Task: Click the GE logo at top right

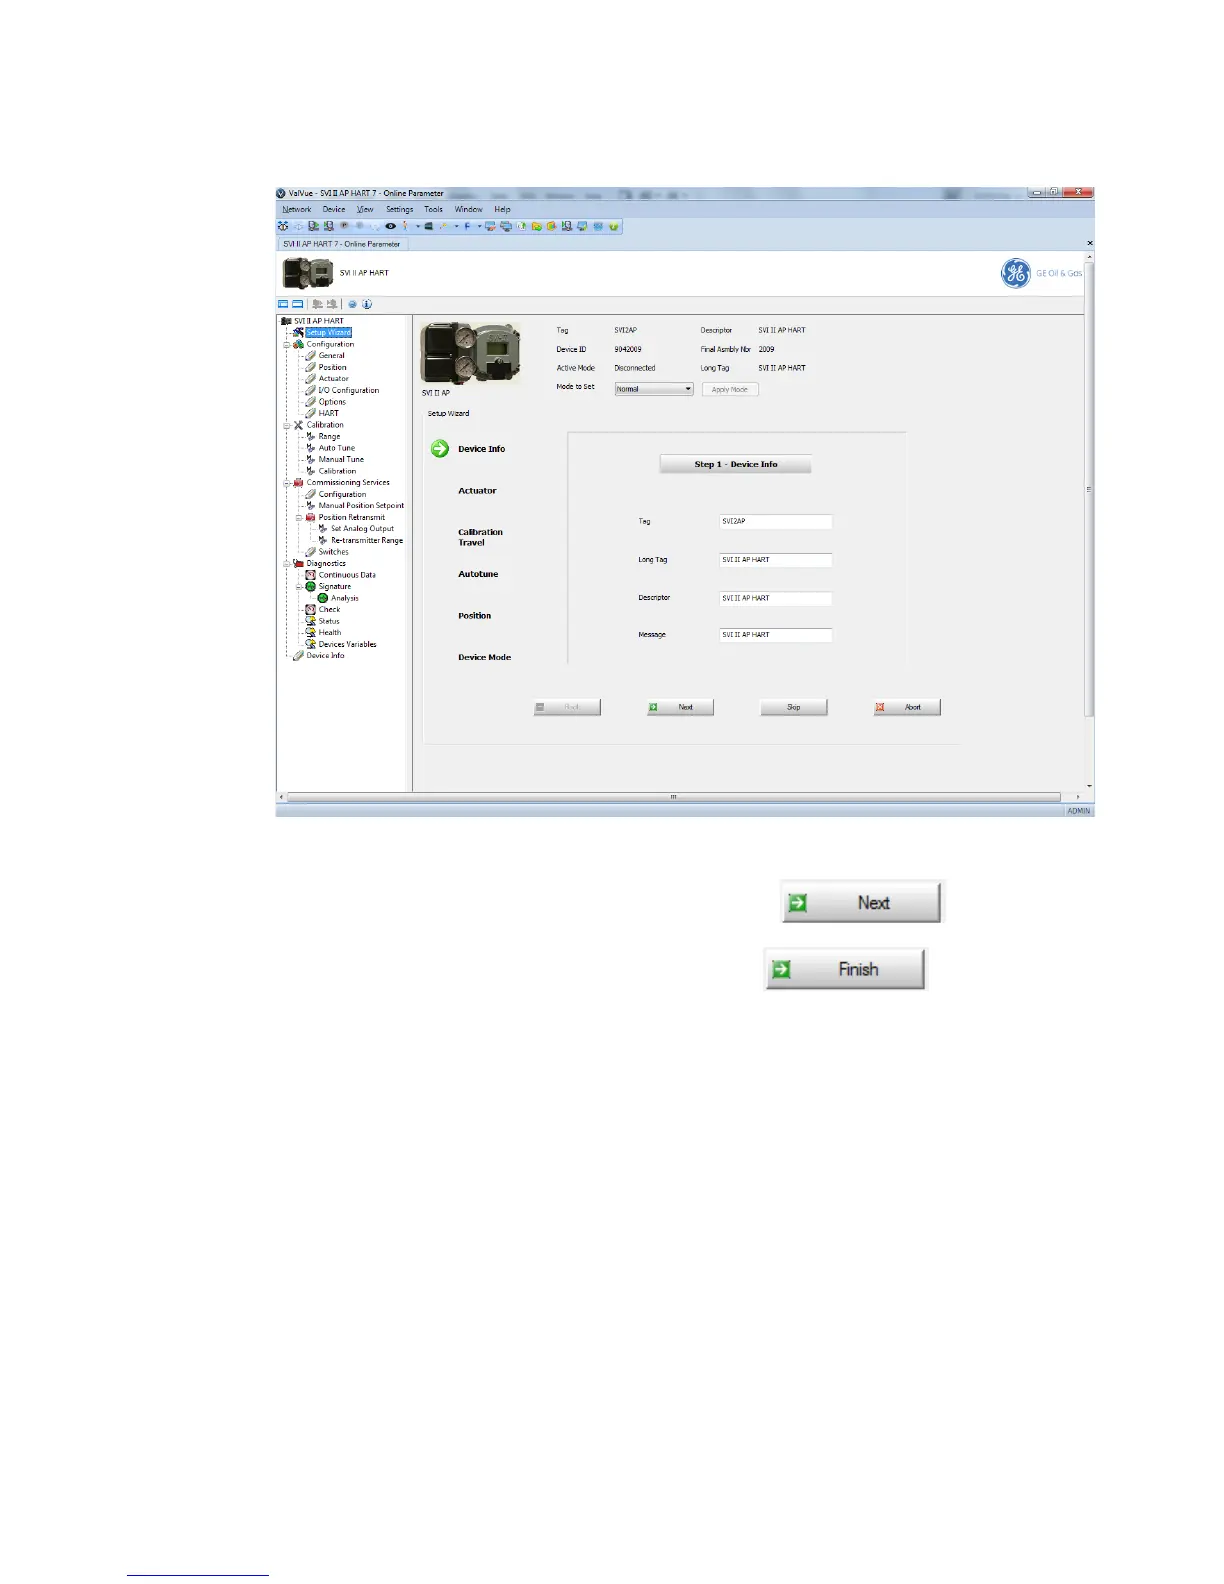Action: pyautogui.click(x=1015, y=273)
